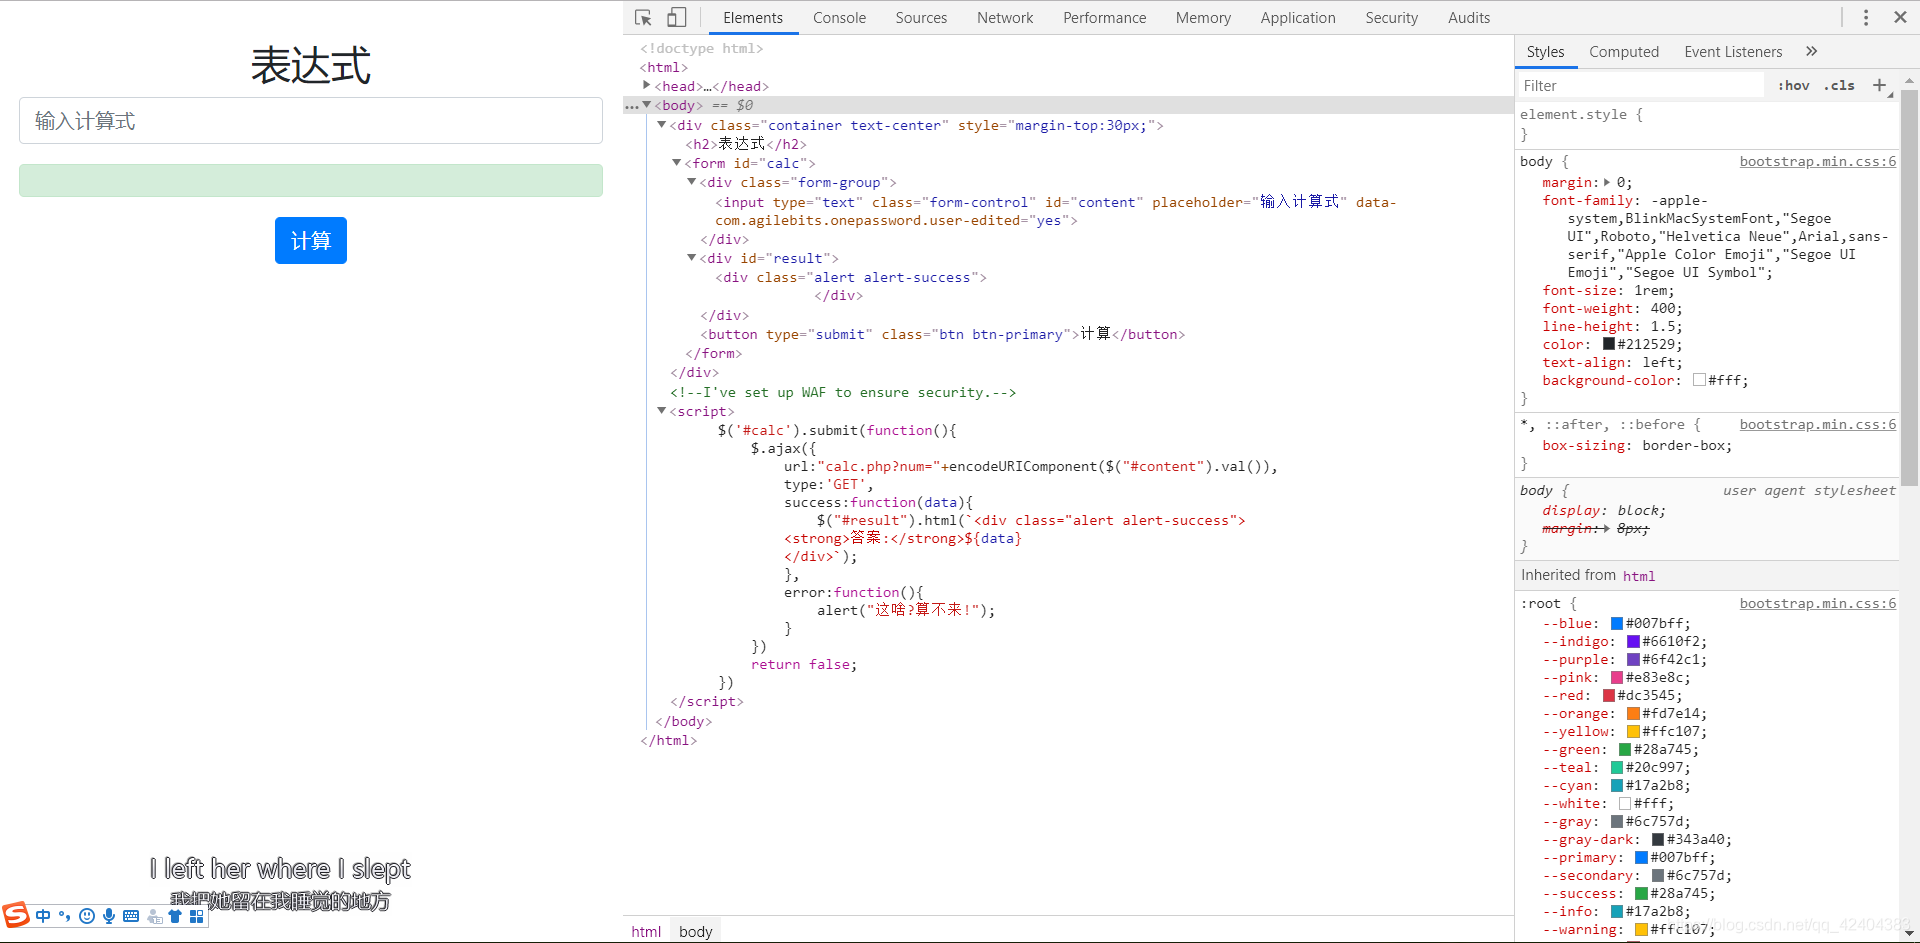This screenshot has width=1920, height=943.
Task: Open the Event Listeners tab
Action: [1733, 52]
